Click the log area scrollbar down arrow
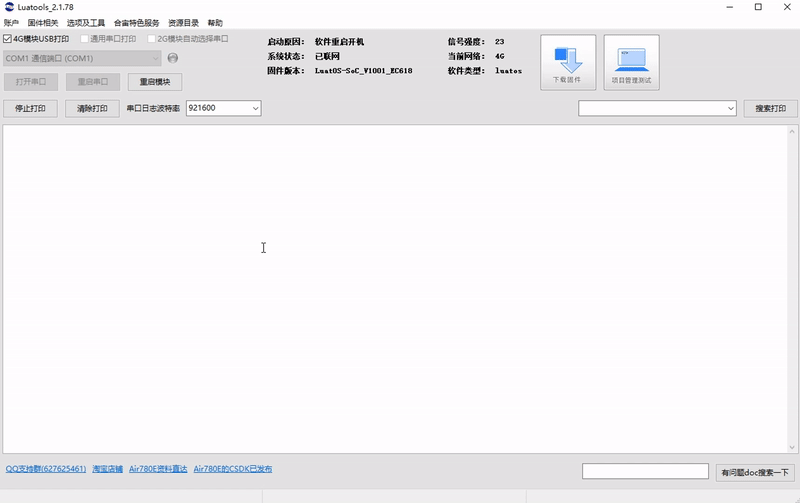Image resolution: width=800 pixels, height=503 pixels. (792, 447)
